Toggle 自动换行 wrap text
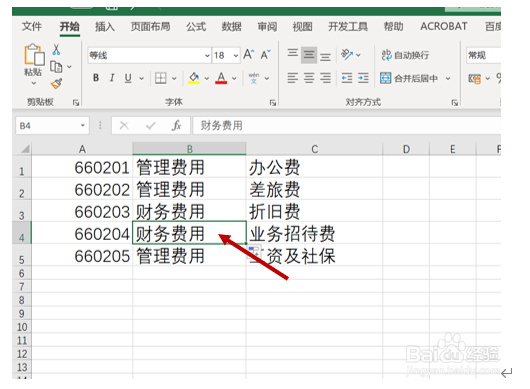Screen dimensions: 530x389 coord(405,55)
